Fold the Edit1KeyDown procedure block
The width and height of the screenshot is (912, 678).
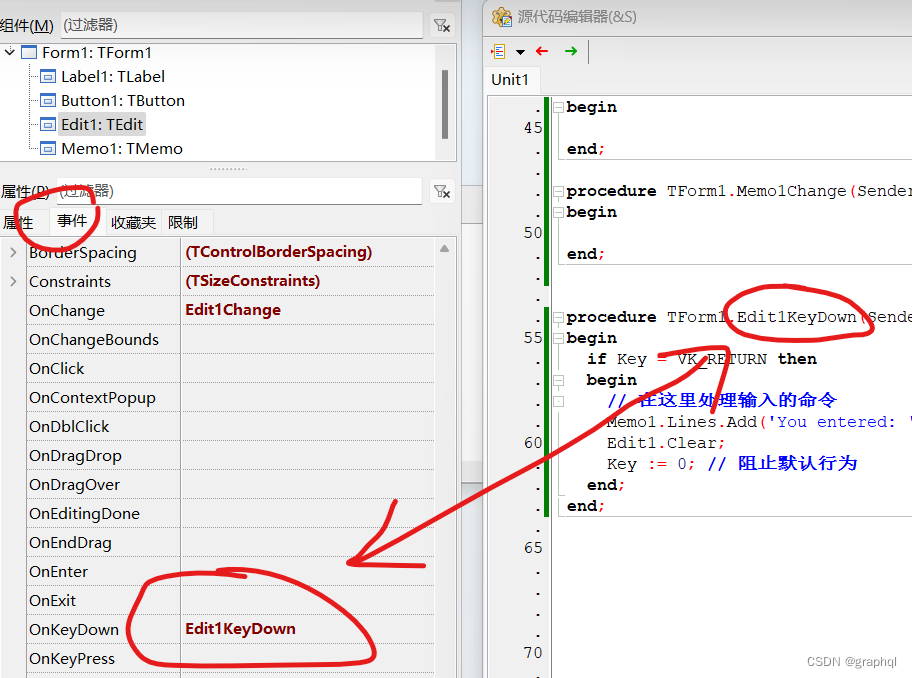pyautogui.click(x=558, y=317)
